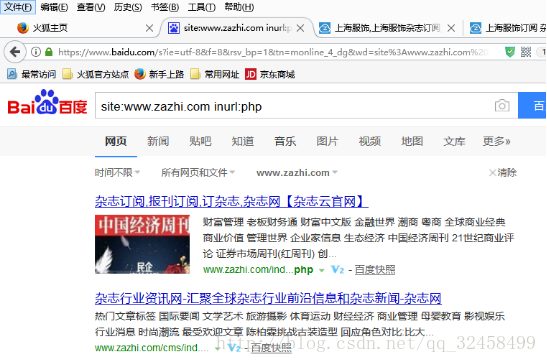
Task: Expand the 所有网页和文件 filter dropdown
Action: pyautogui.click(x=198, y=173)
